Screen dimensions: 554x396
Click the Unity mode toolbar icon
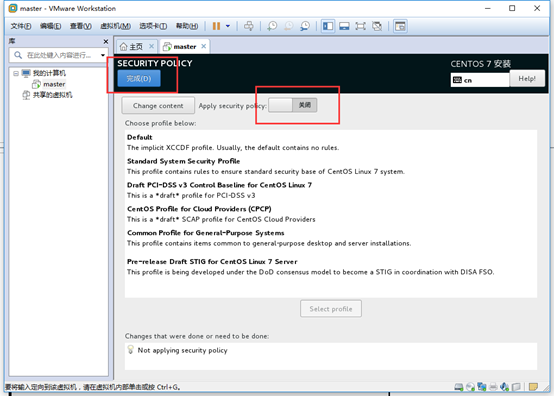377,26
